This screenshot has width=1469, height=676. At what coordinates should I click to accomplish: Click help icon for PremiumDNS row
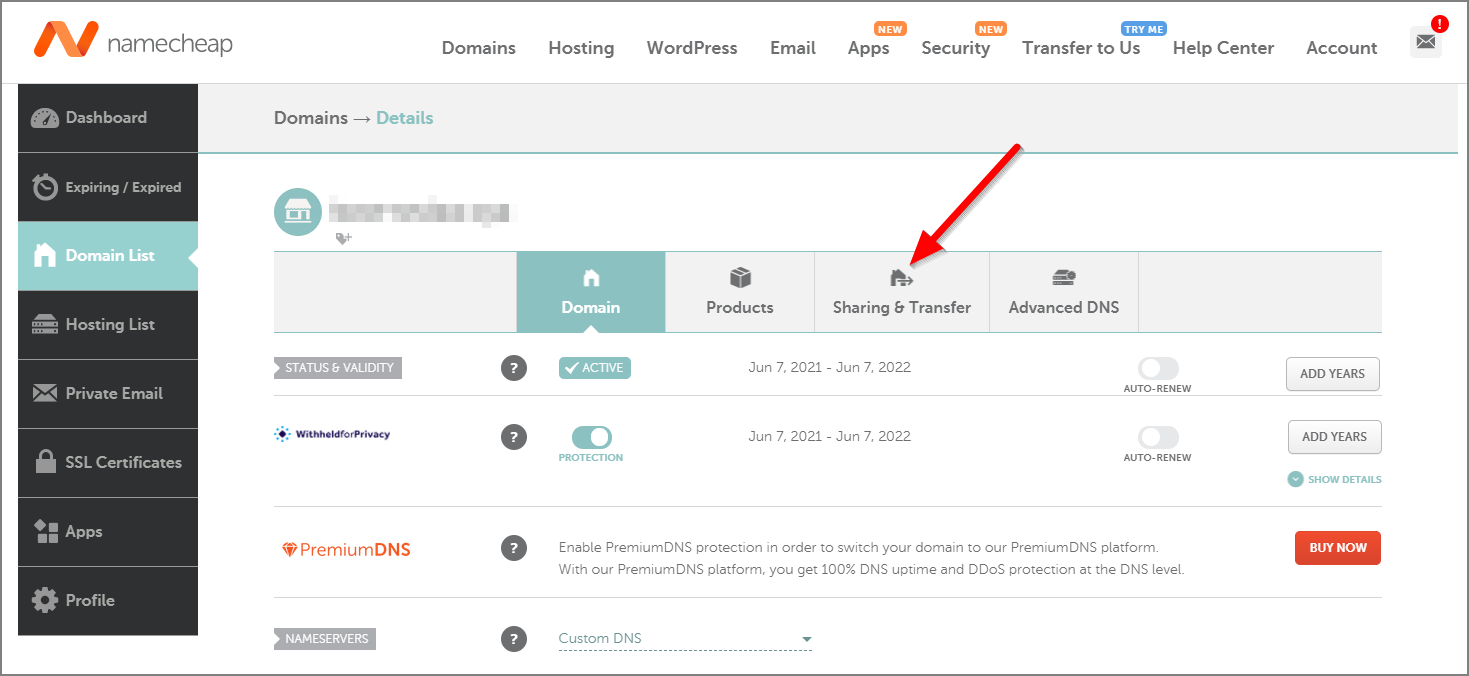[513, 548]
